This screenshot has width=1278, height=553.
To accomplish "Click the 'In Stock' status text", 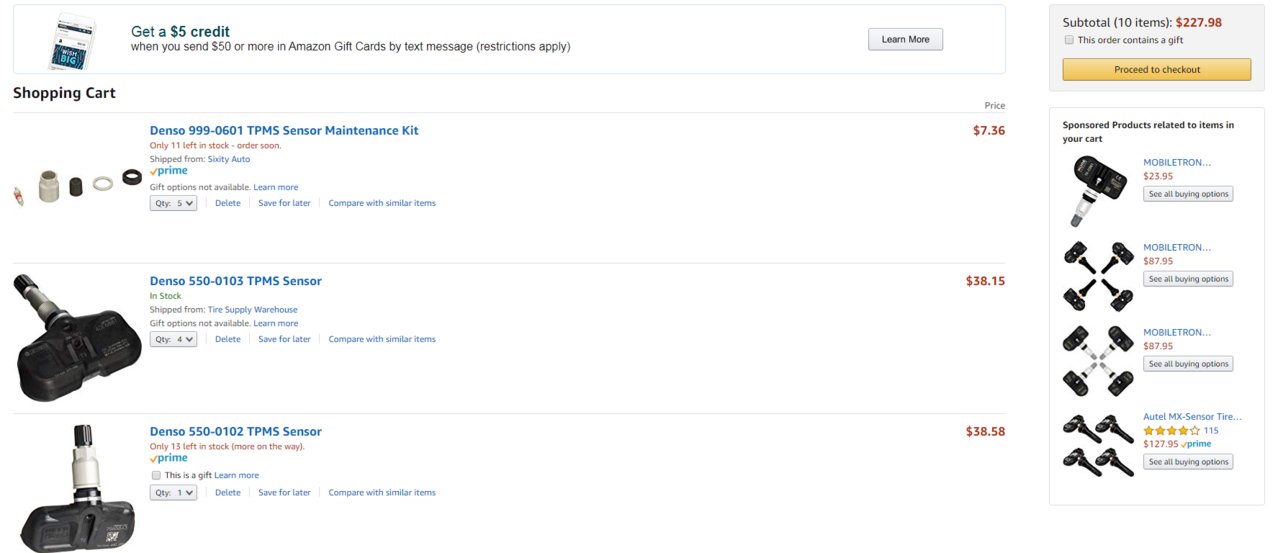I will click(166, 297).
